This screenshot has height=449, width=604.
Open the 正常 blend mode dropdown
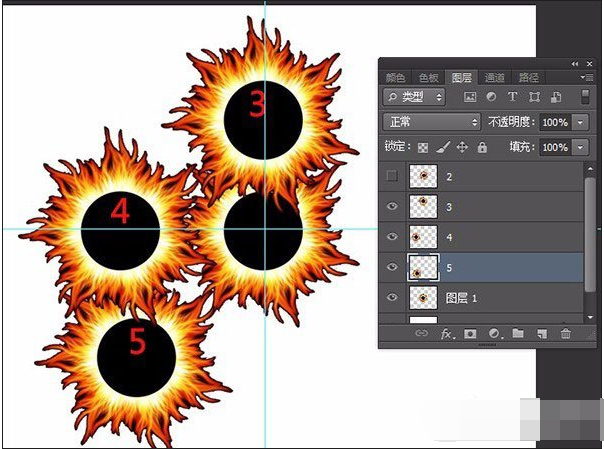pos(432,122)
